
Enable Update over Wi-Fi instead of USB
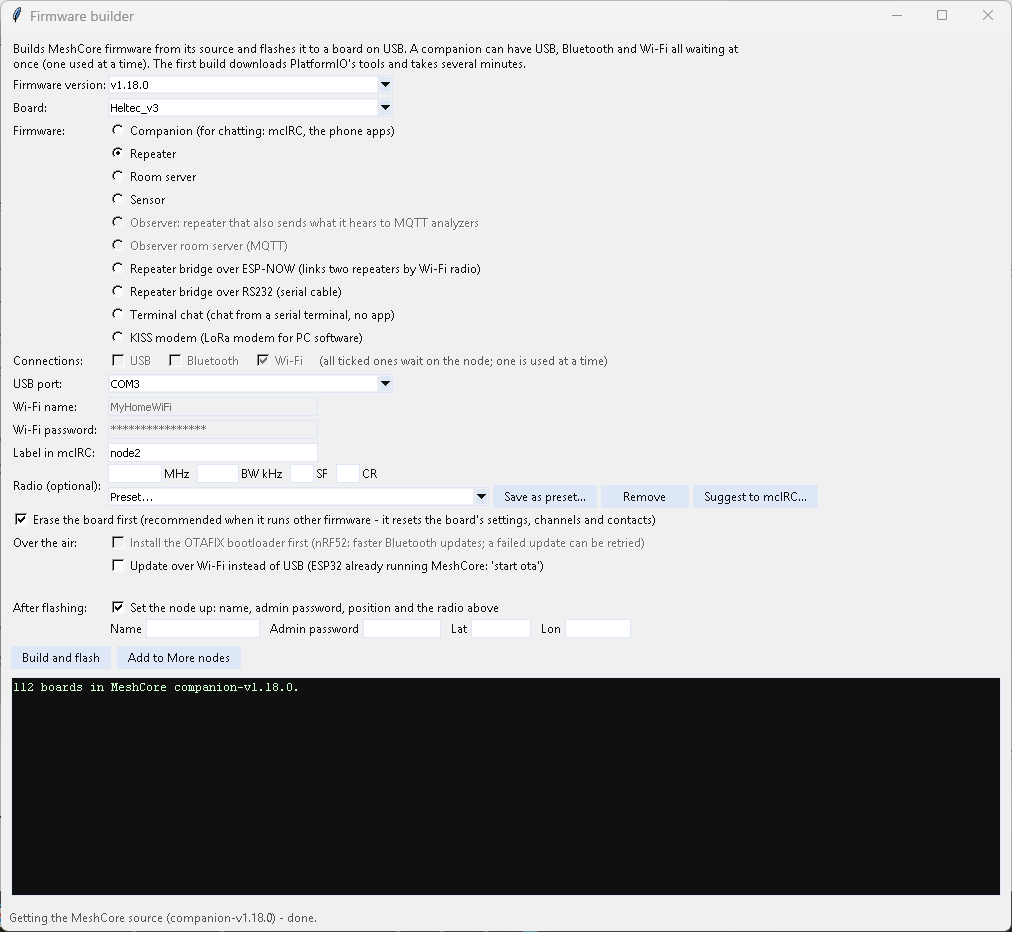(118, 565)
